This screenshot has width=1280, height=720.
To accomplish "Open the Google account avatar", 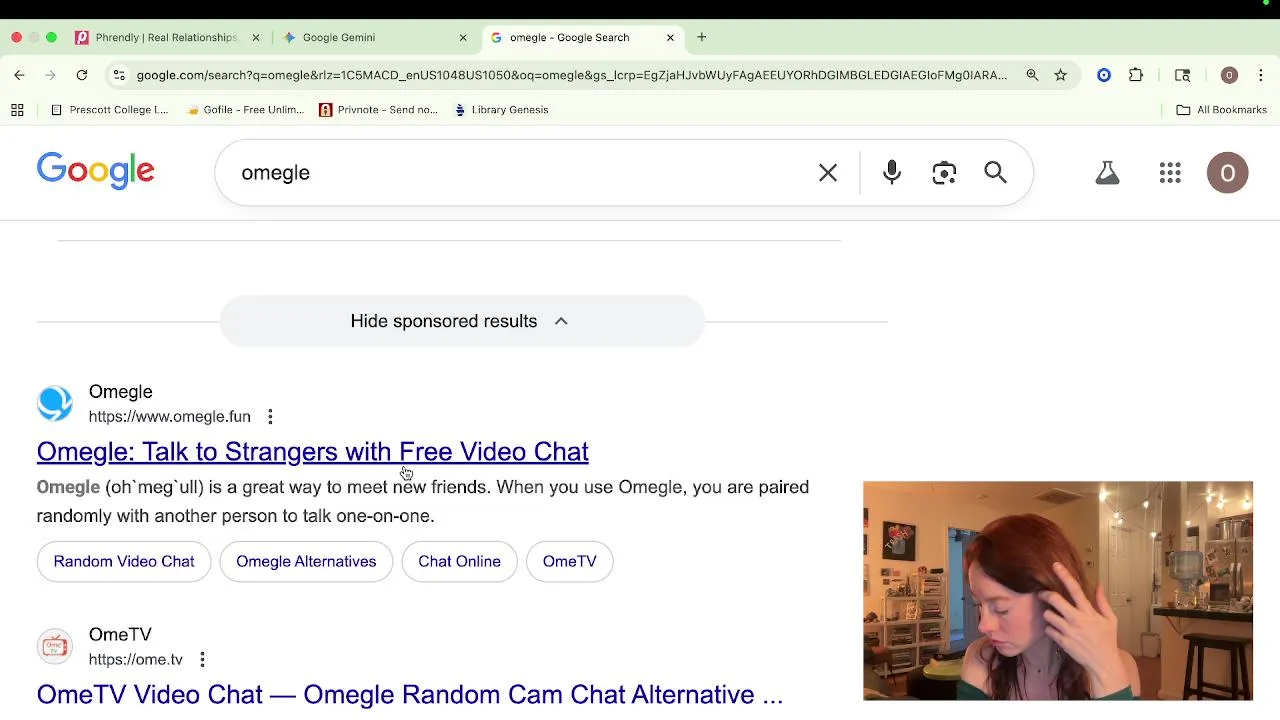I will 1228,173.
